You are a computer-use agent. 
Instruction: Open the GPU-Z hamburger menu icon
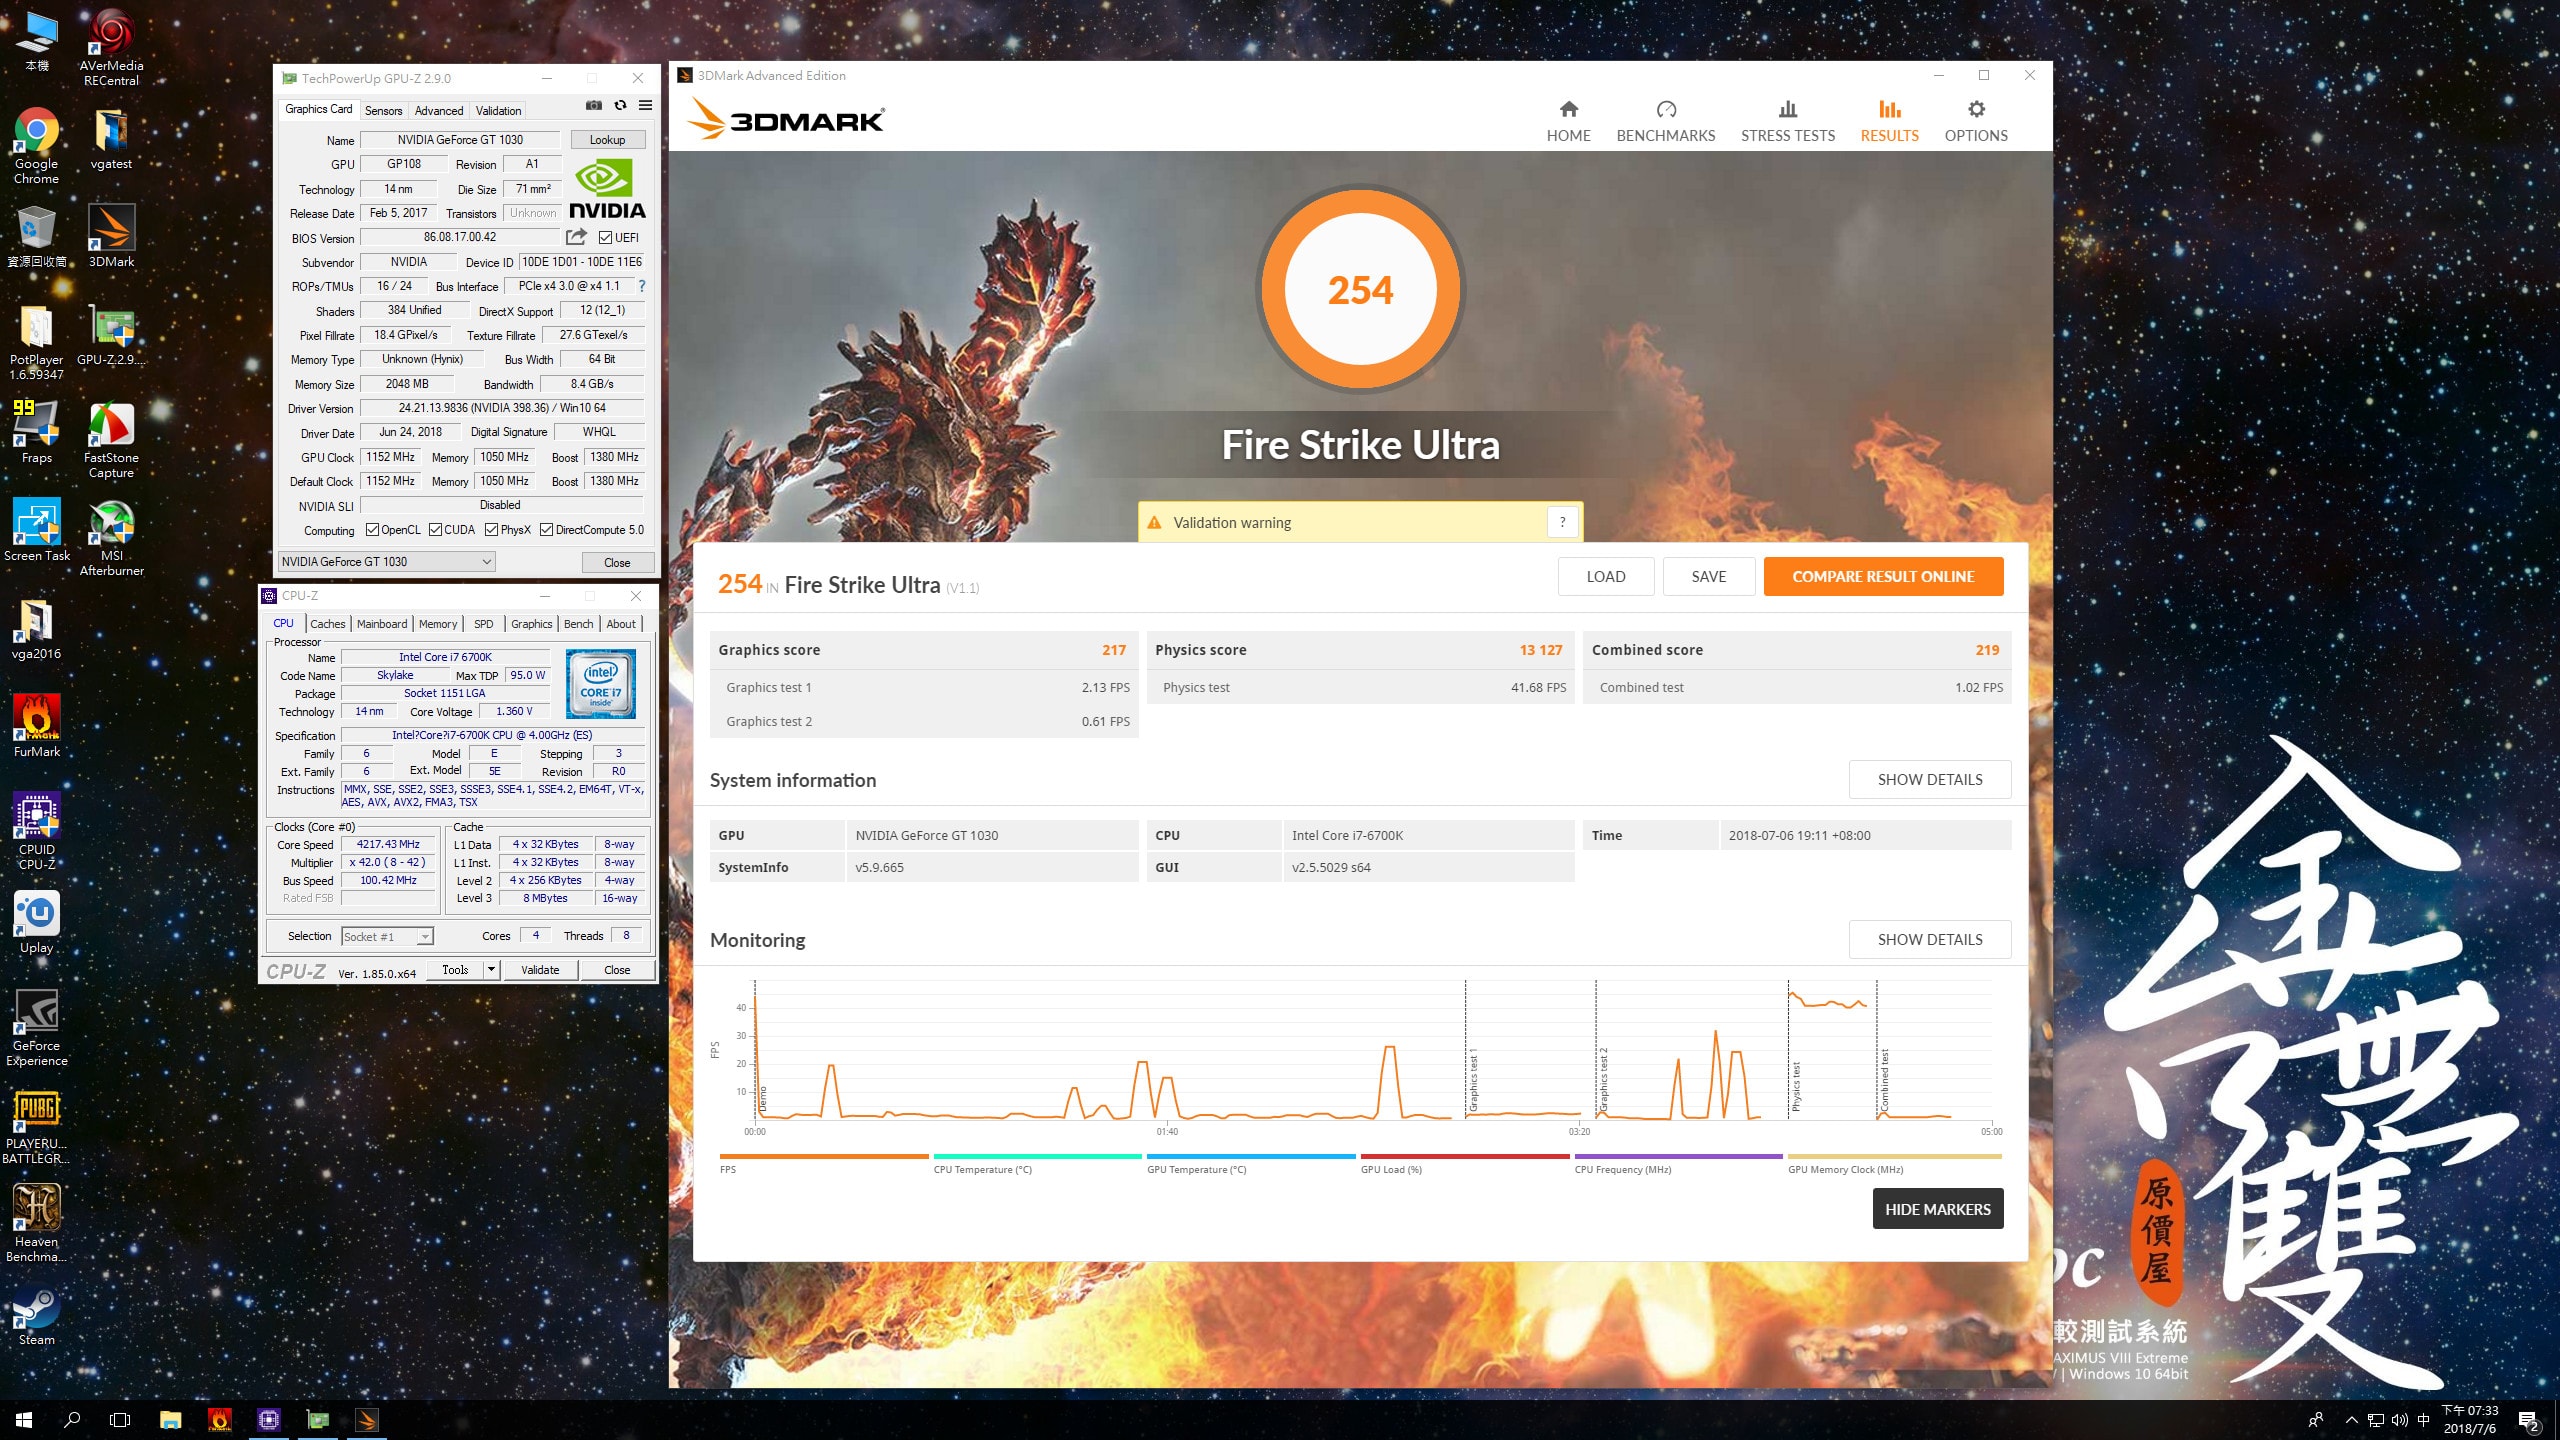[645, 106]
